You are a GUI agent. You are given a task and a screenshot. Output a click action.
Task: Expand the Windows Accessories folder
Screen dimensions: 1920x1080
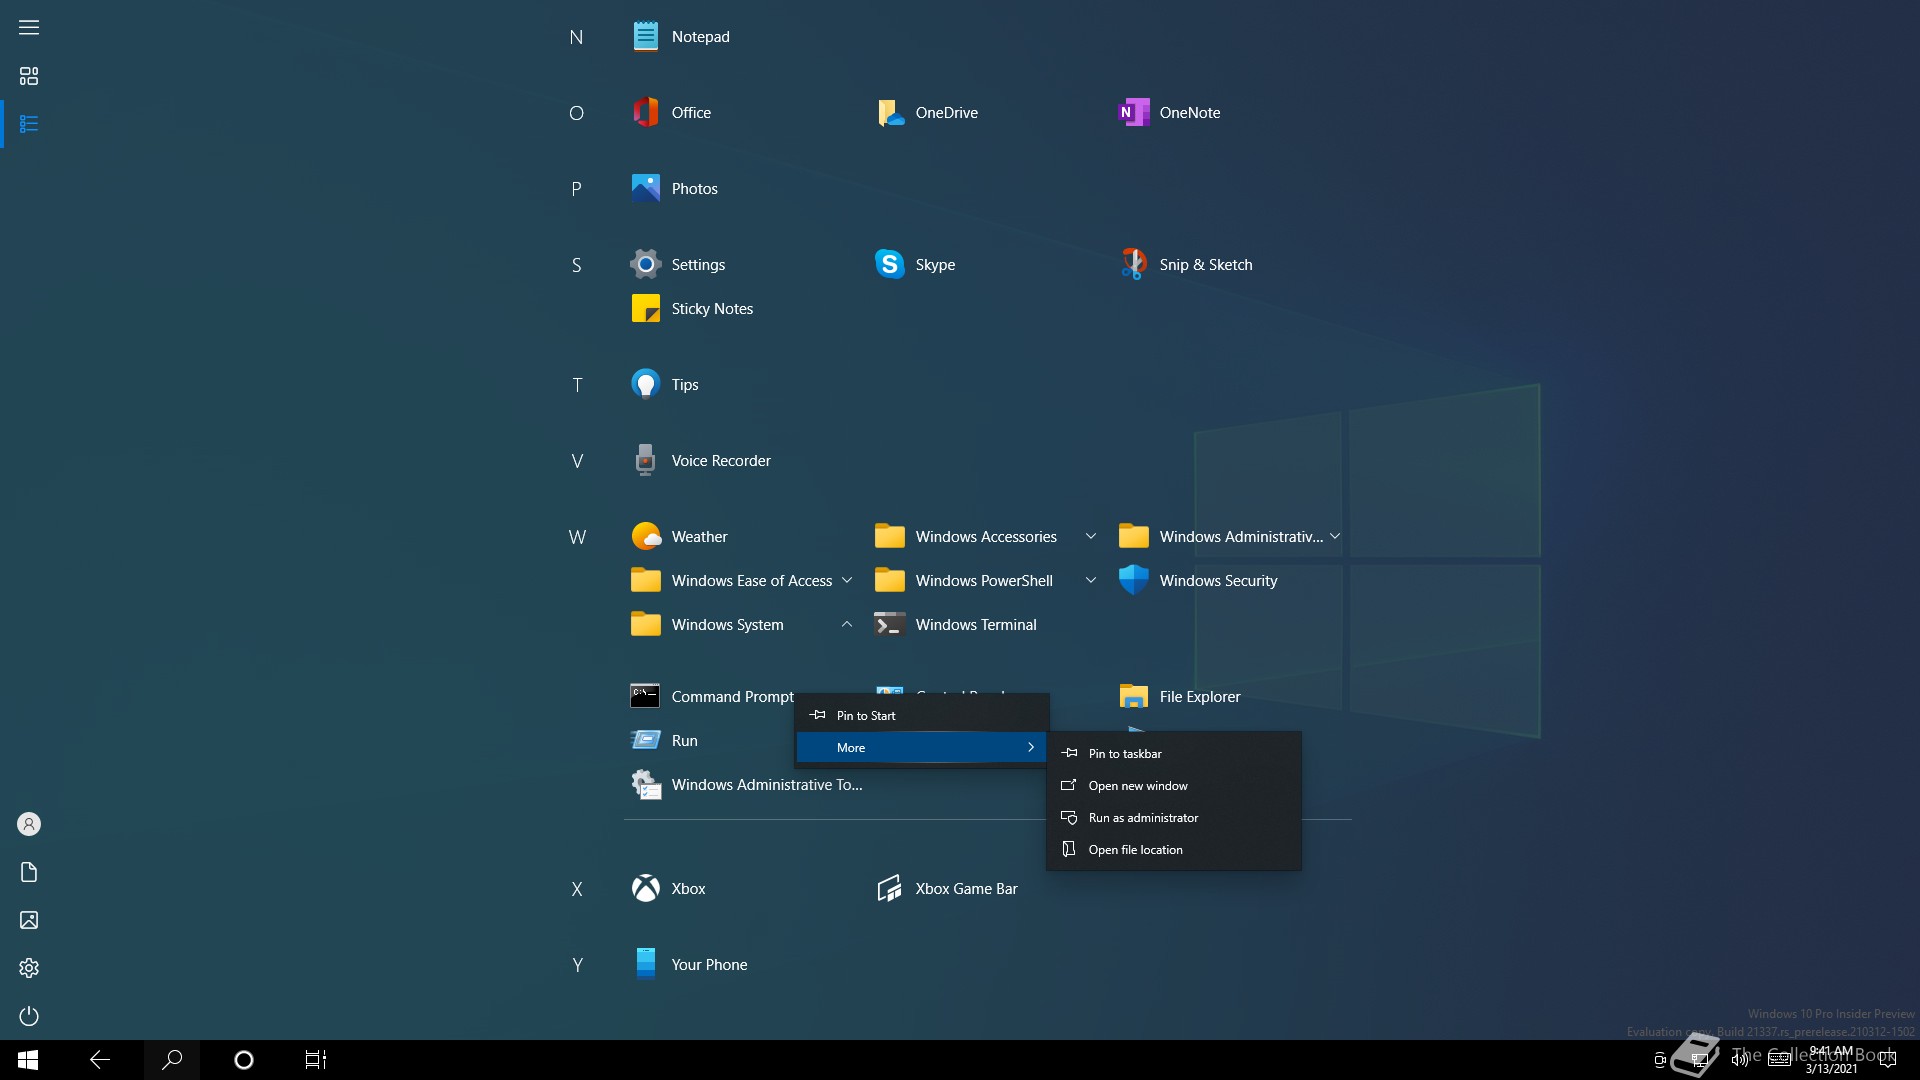coord(985,537)
